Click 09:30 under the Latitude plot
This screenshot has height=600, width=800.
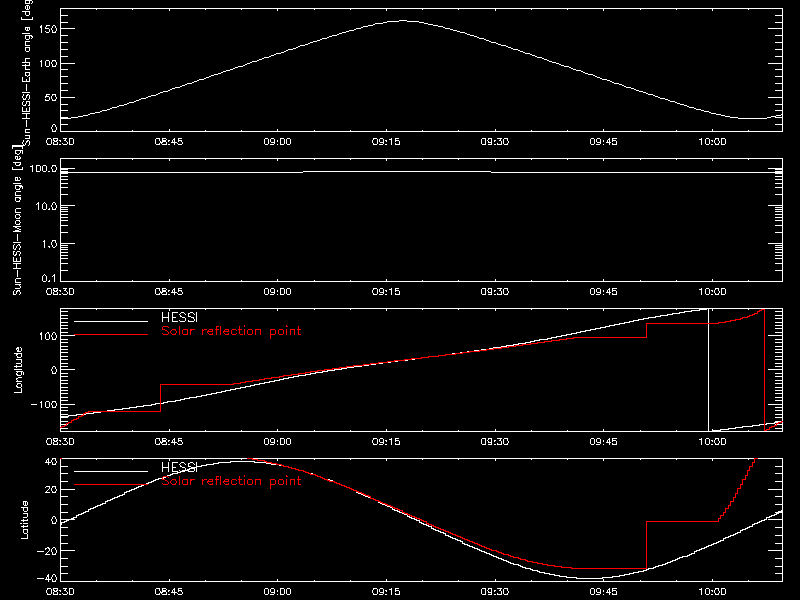[x=494, y=591]
